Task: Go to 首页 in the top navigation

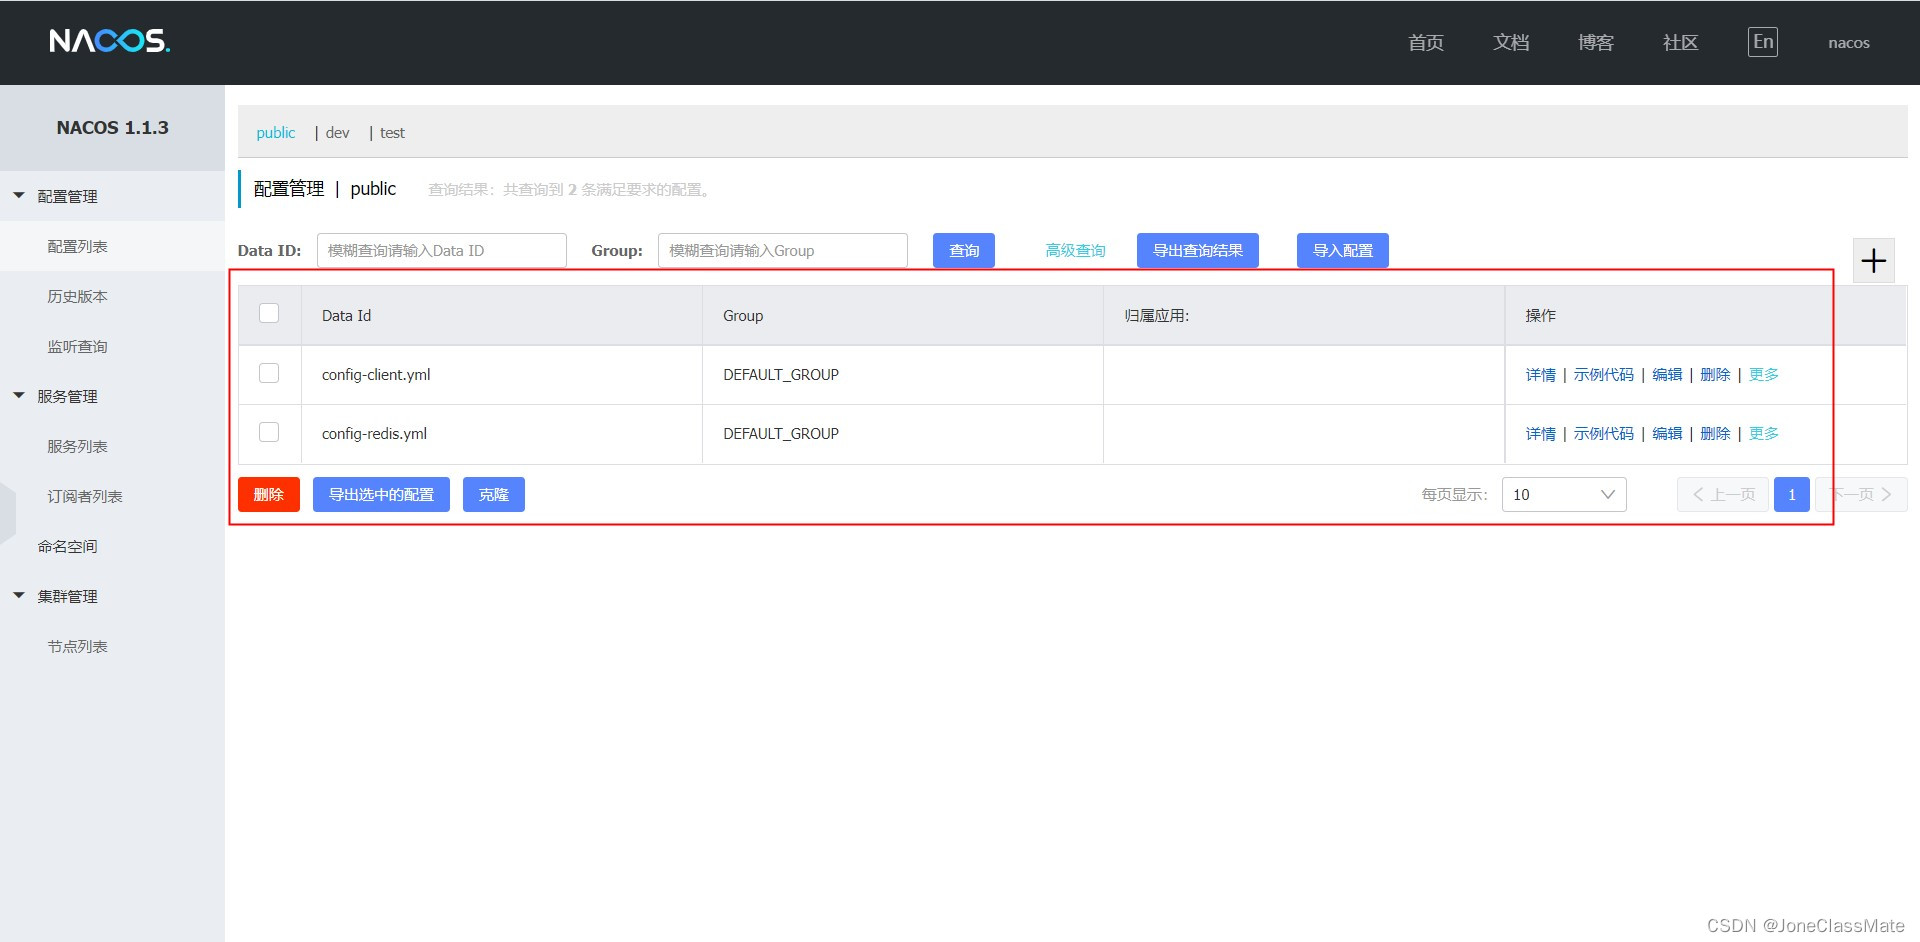Action: pos(1426,42)
